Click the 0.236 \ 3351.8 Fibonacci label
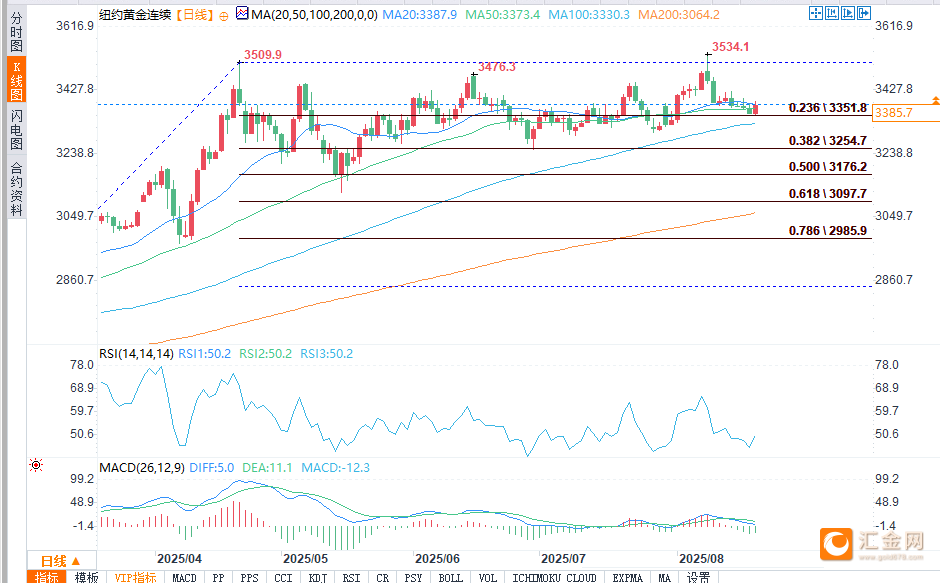The image size is (940, 583). point(827,108)
